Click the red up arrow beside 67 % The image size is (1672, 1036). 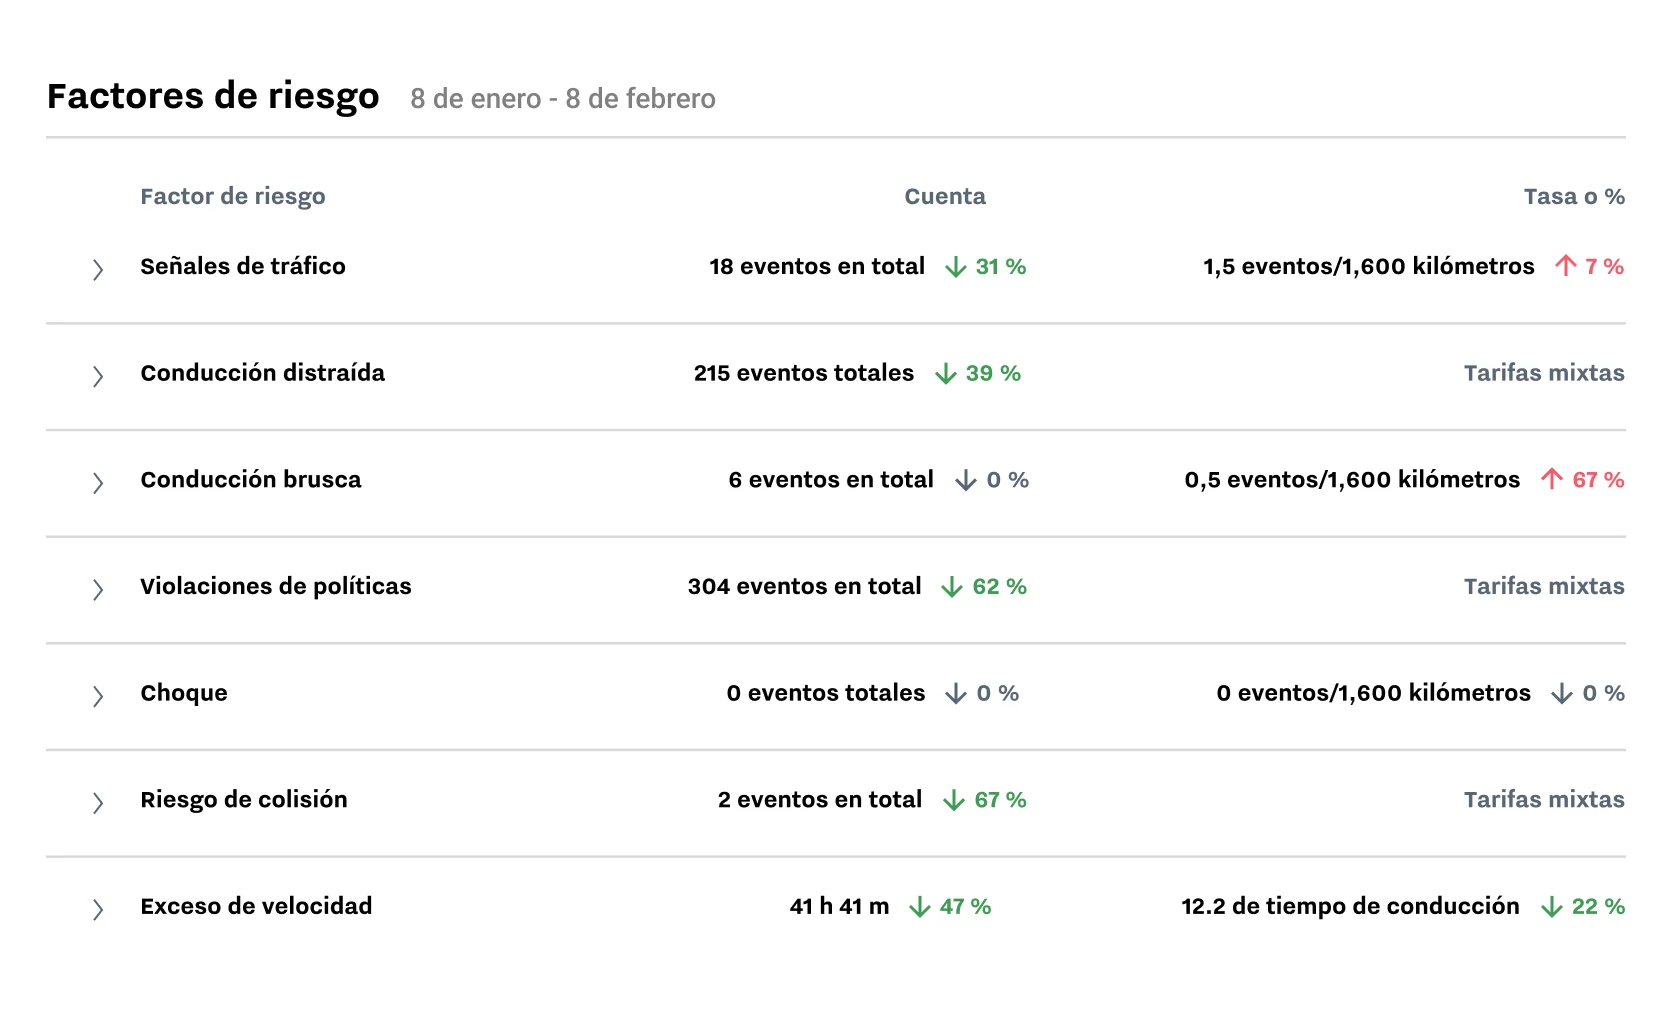[1550, 480]
